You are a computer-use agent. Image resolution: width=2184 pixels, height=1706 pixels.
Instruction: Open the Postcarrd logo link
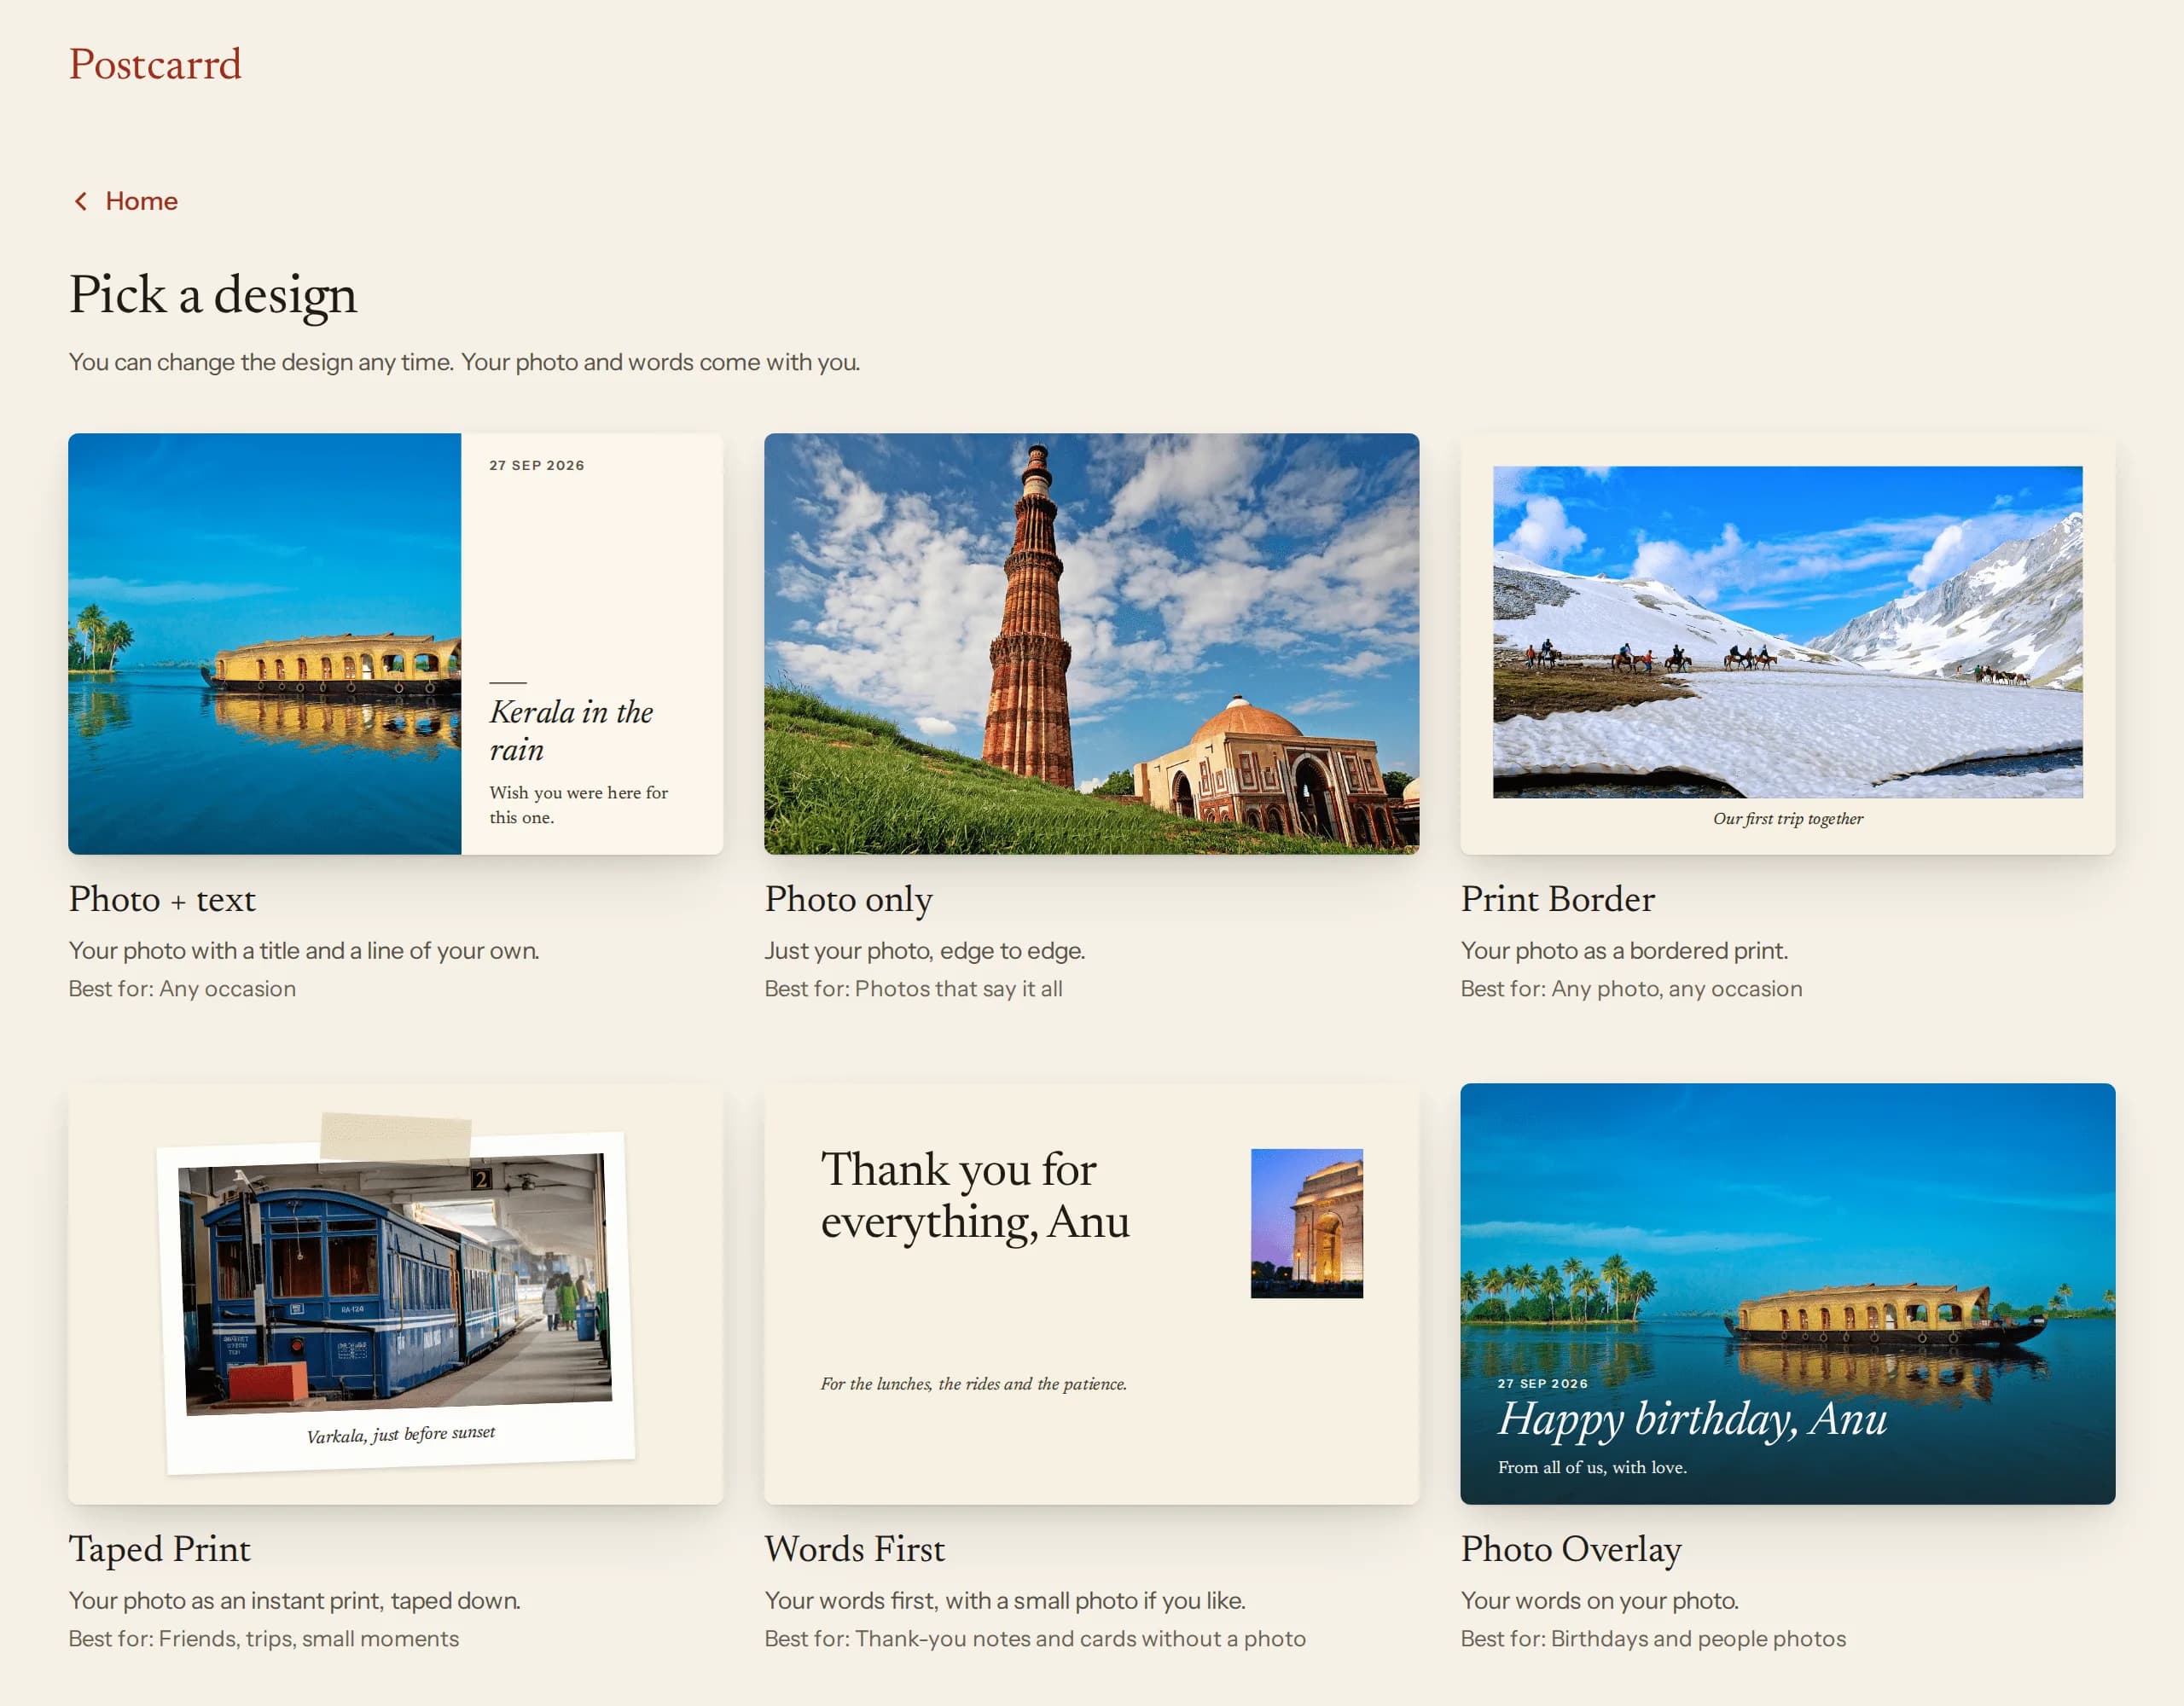155,64
